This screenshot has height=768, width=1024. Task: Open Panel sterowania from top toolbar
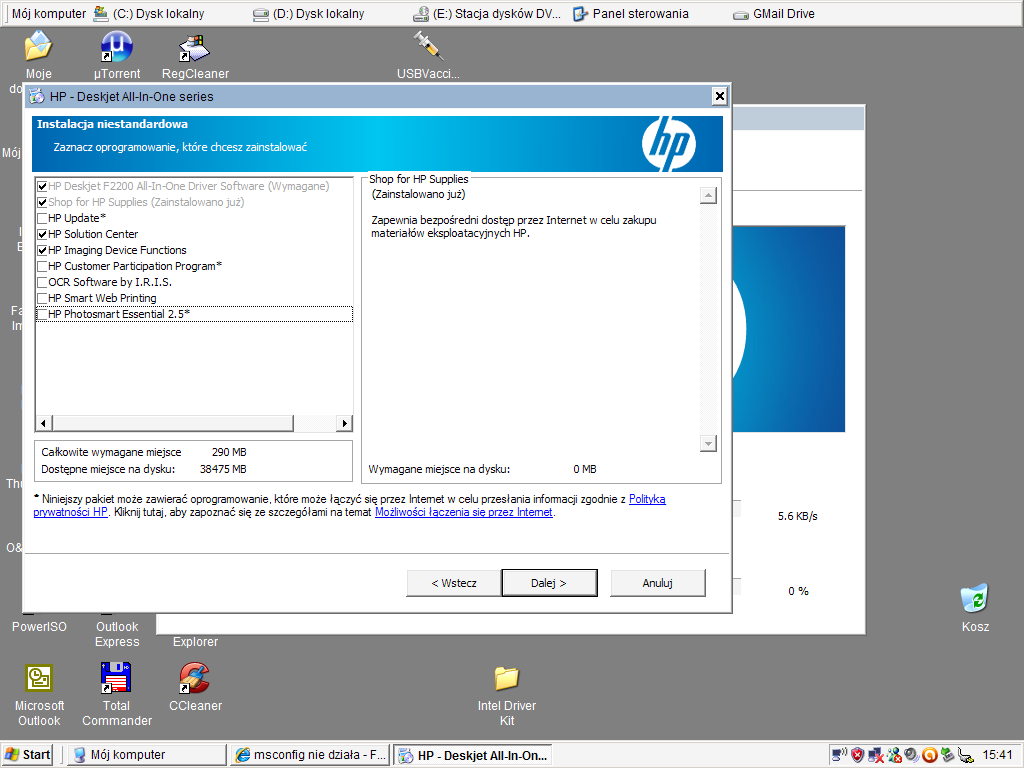click(631, 14)
